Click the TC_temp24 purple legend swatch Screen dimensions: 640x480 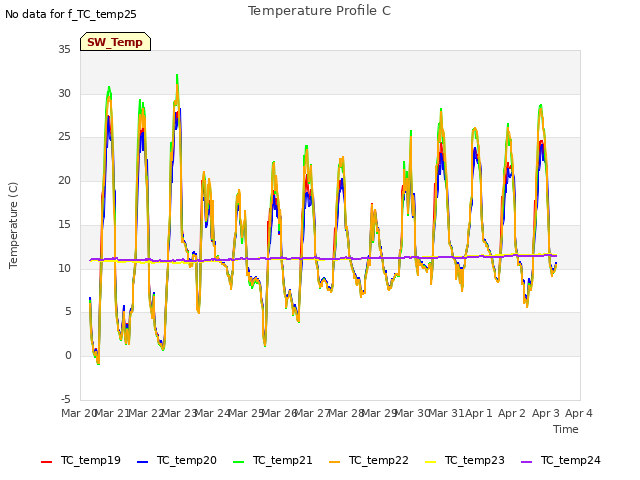pyautogui.click(x=527, y=462)
